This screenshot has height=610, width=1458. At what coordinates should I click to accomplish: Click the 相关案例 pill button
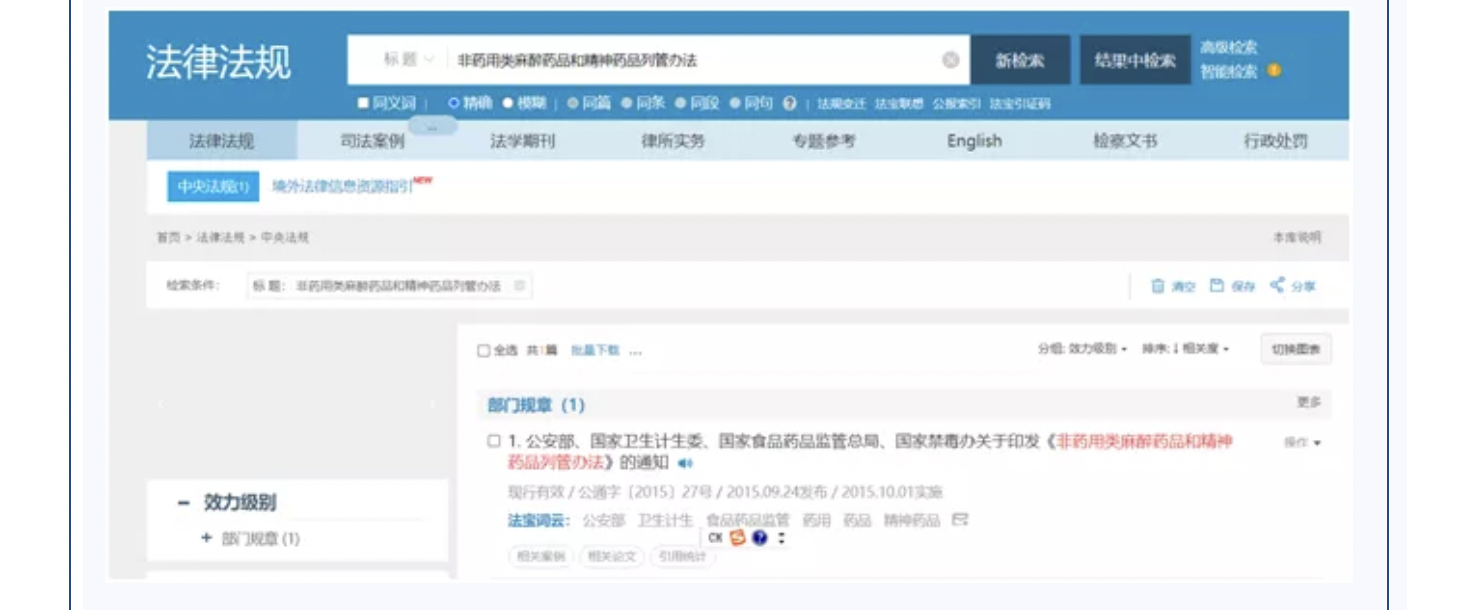click(541, 556)
